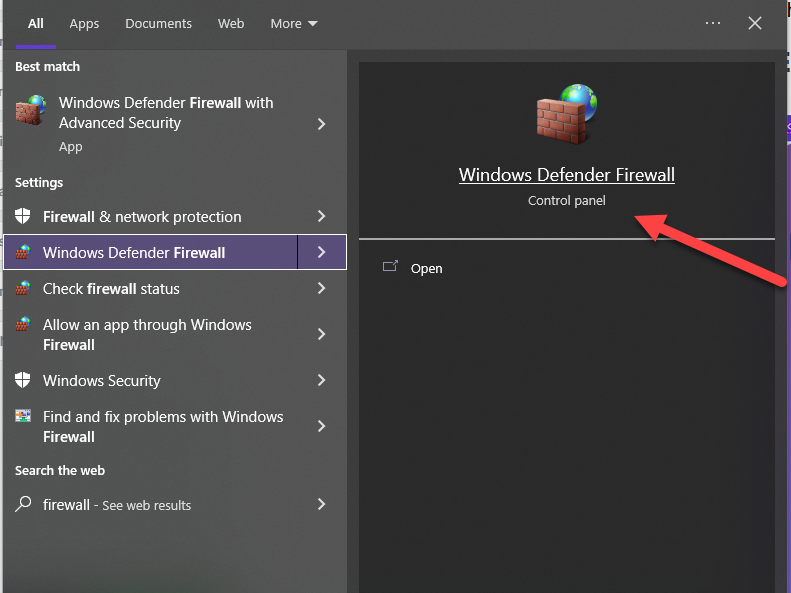Expand the Check firewall status chevron
The height and width of the screenshot is (593, 791).
tap(321, 289)
